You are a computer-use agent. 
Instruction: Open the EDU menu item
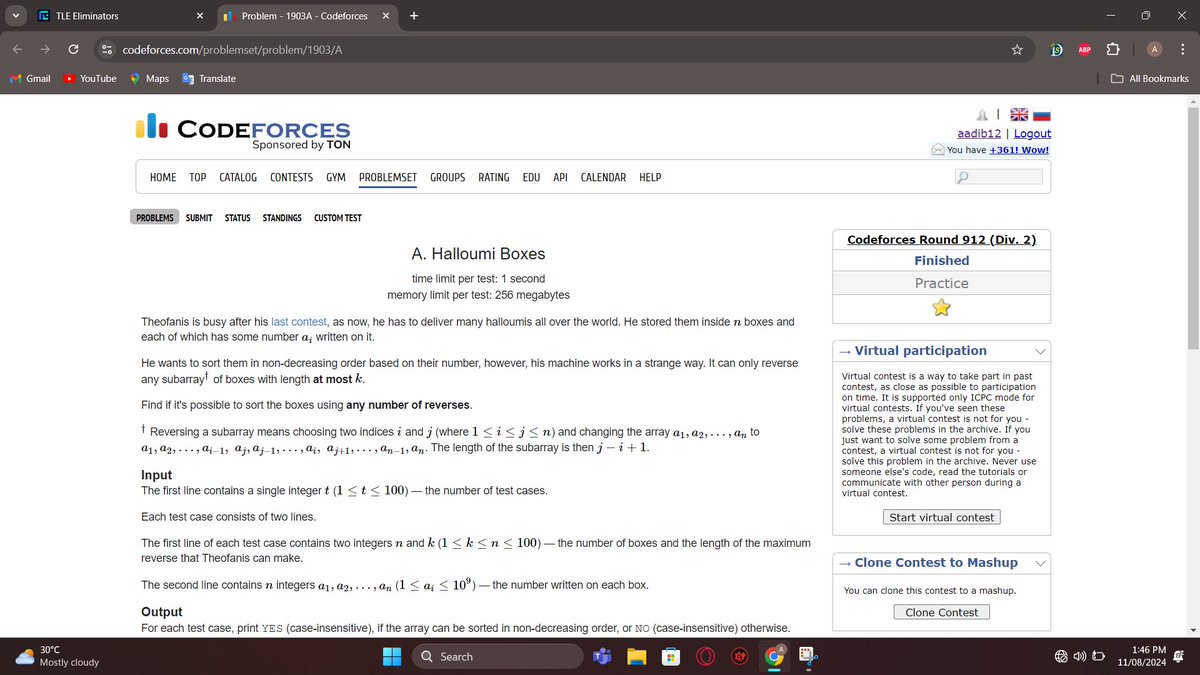[x=531, y=177]
